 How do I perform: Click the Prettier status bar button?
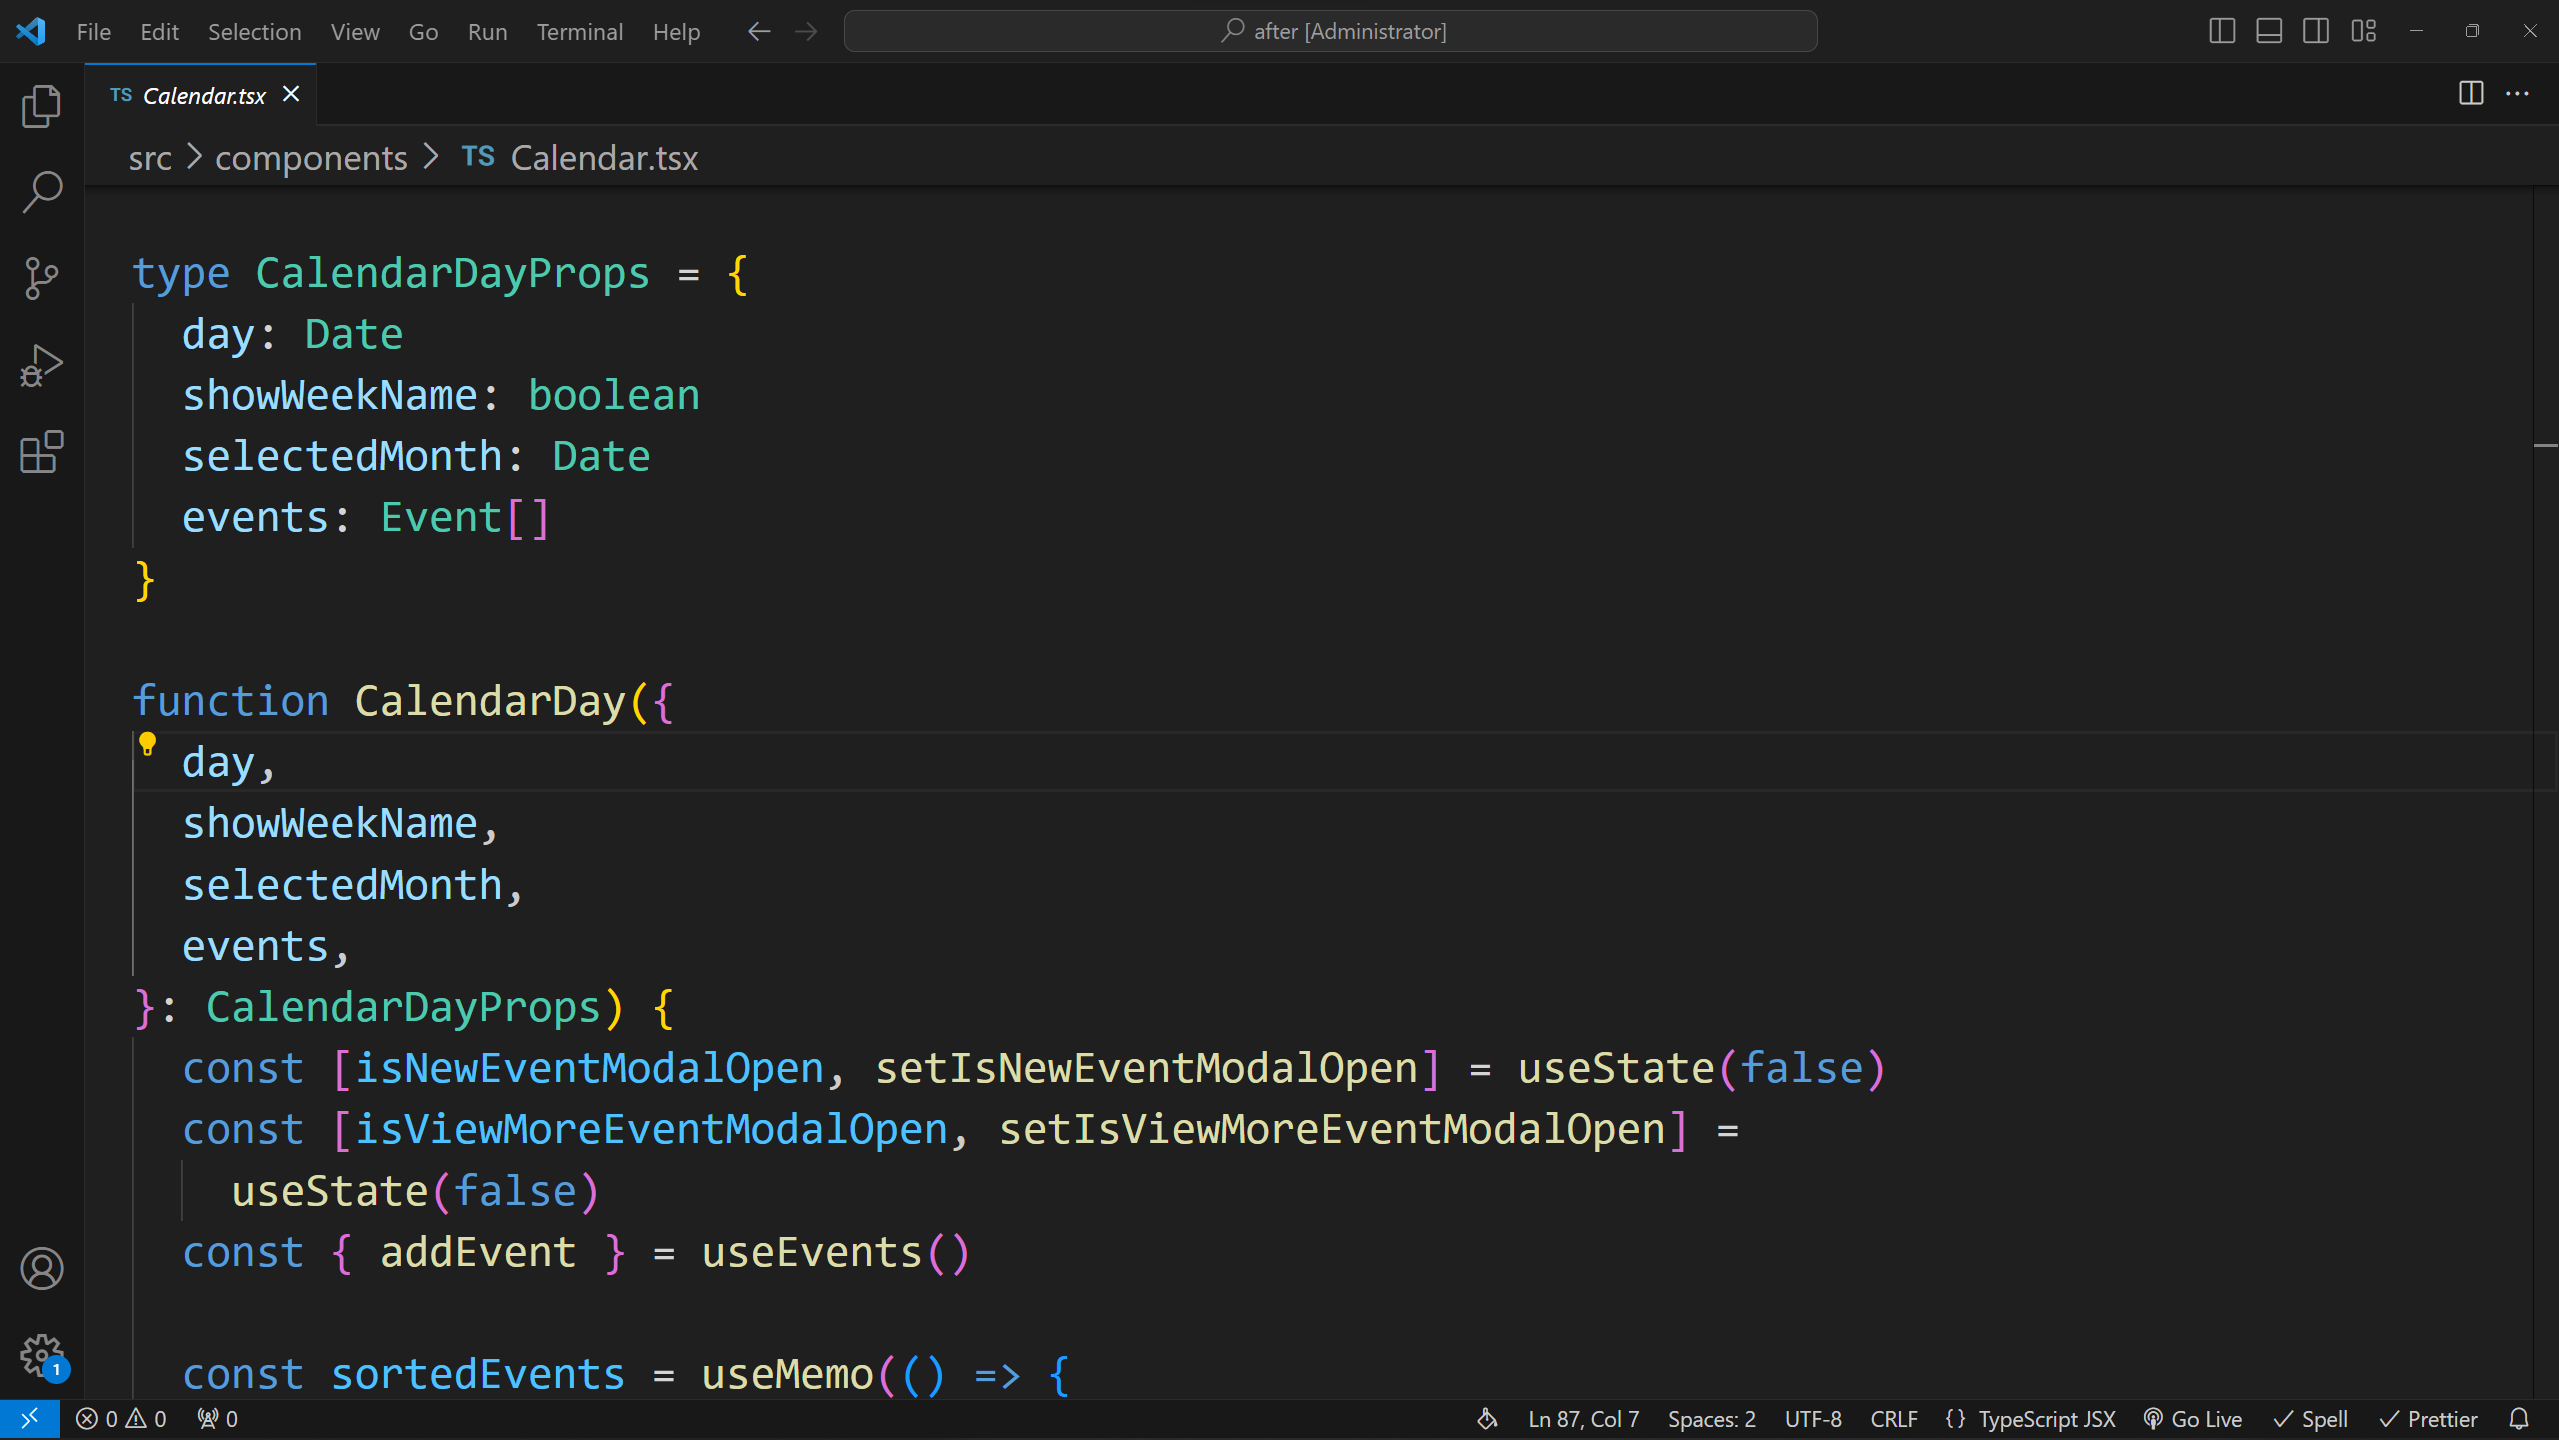[2428, 1419]
